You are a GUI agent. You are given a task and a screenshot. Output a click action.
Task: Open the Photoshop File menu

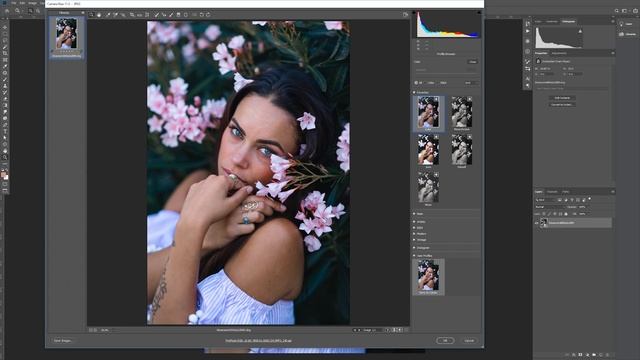13,3
